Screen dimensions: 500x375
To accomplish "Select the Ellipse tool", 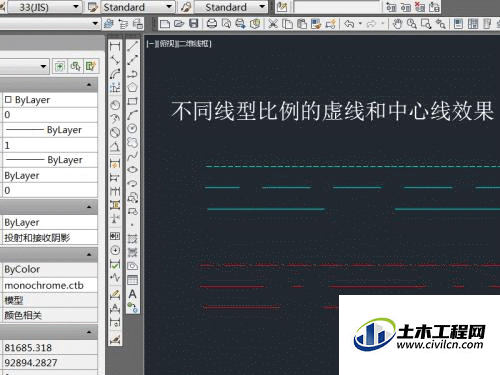I will click(x=133, y=170).
